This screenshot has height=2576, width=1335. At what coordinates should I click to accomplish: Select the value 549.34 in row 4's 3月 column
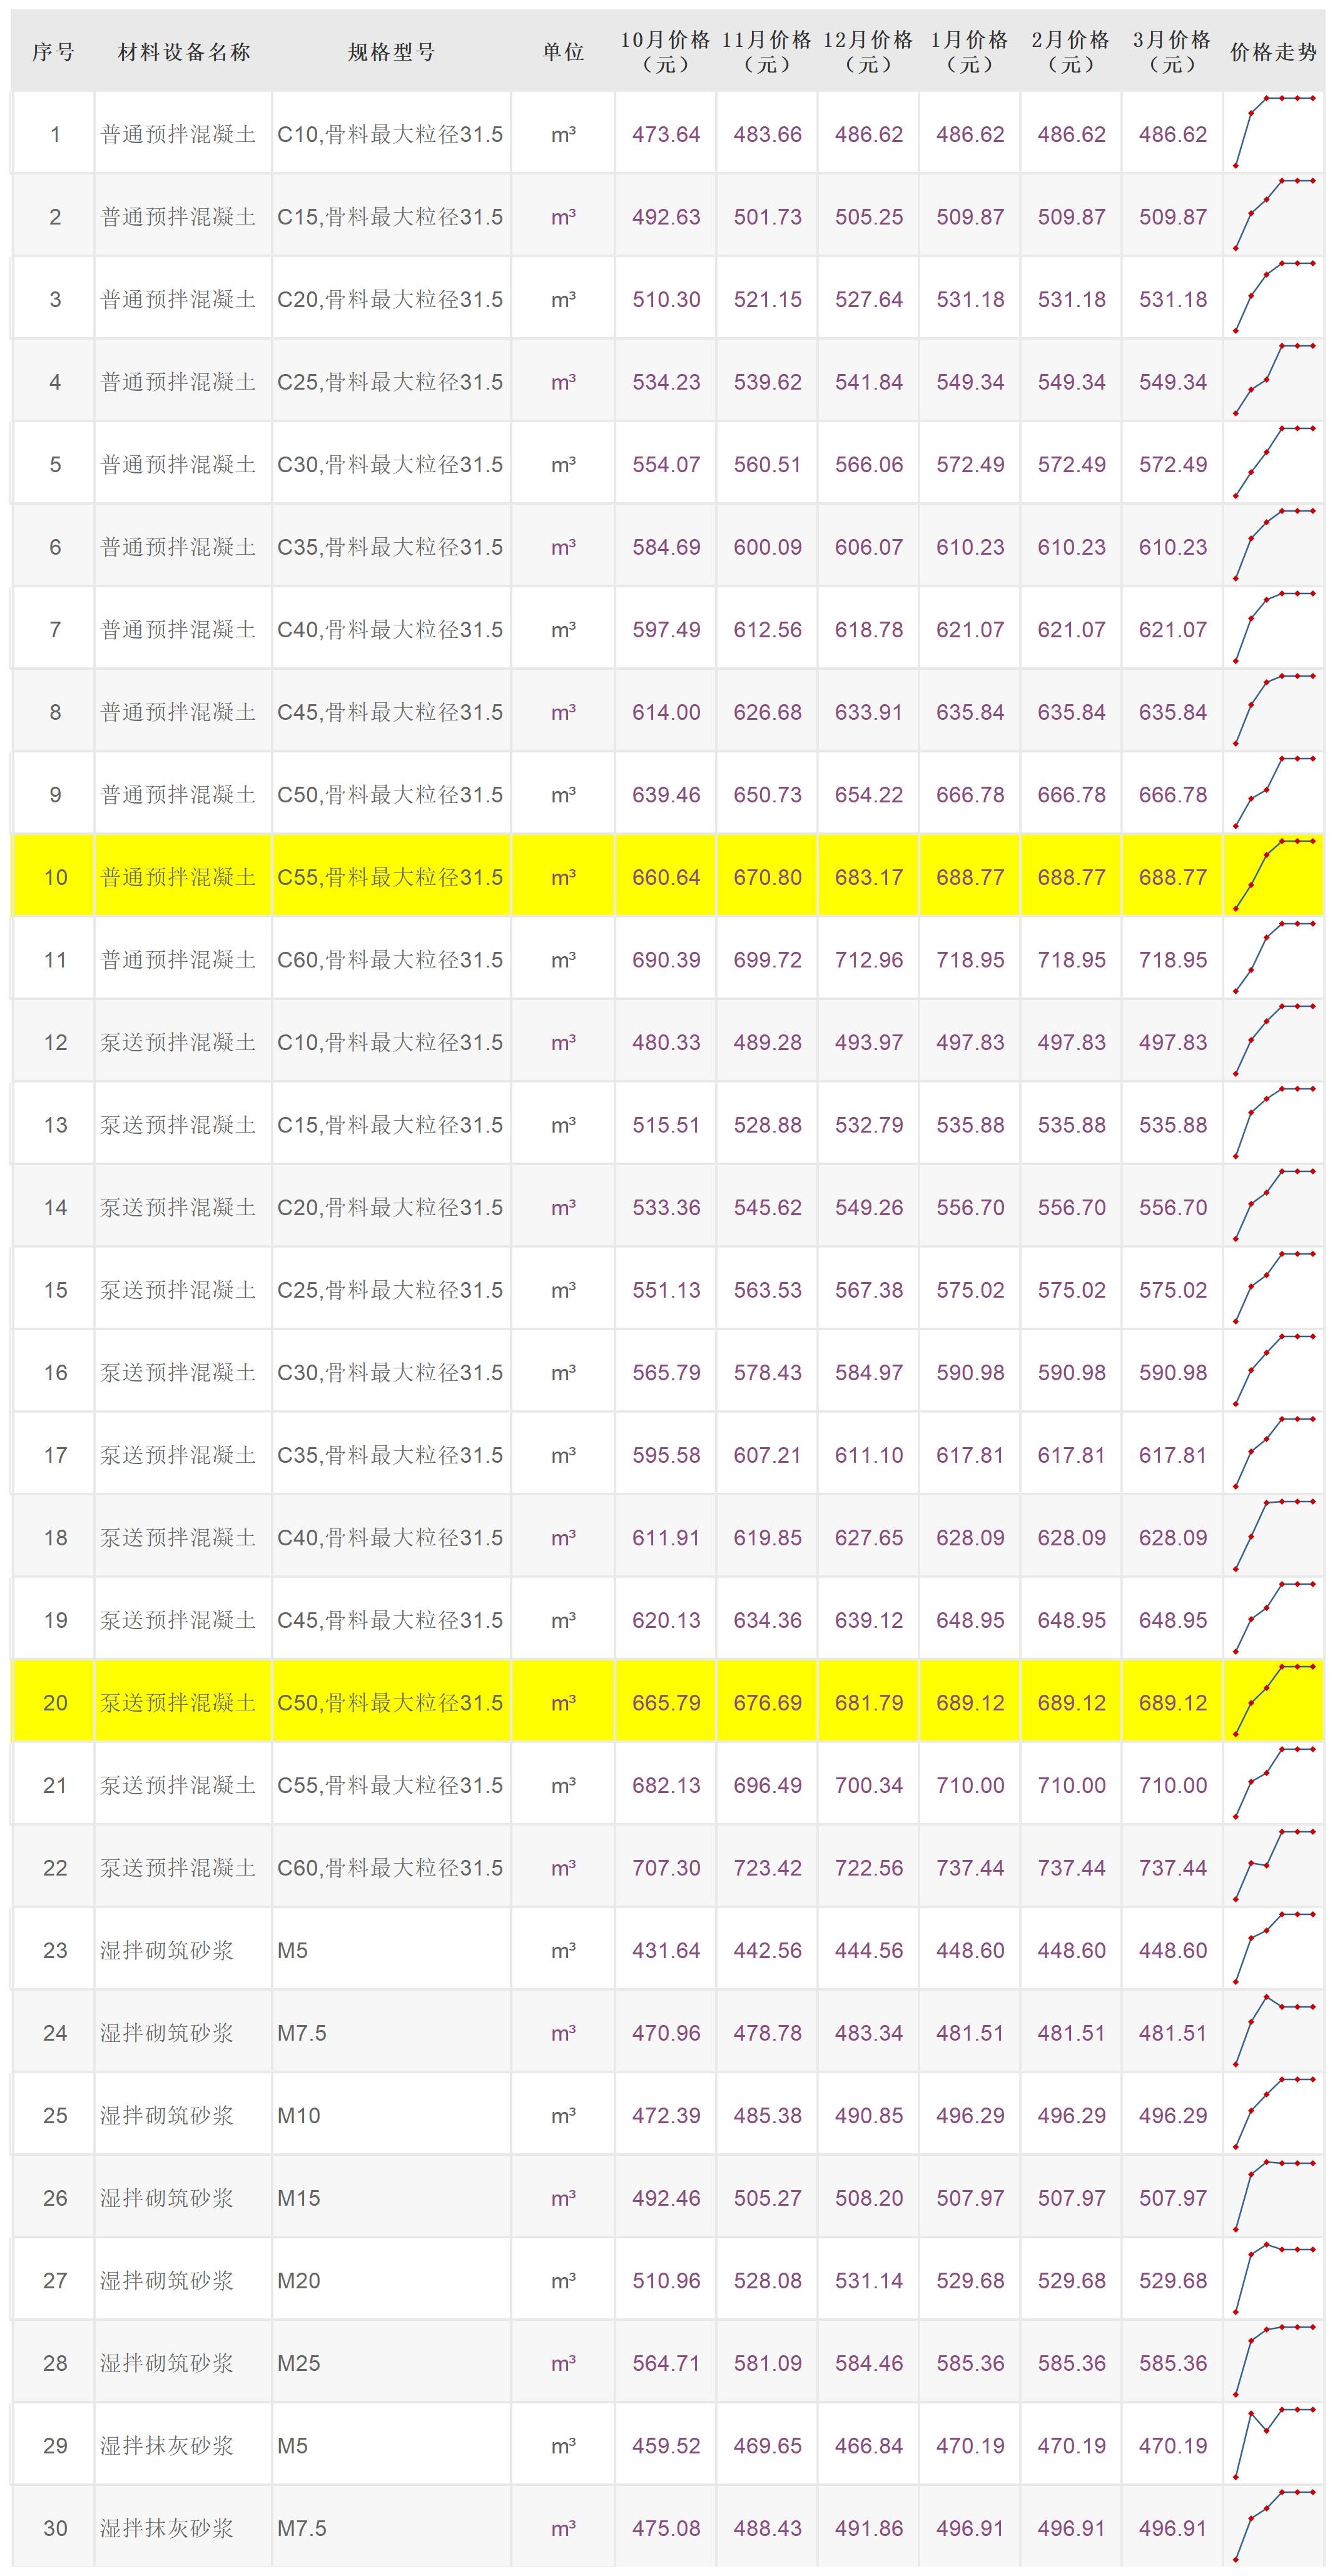pos(1173,382)
